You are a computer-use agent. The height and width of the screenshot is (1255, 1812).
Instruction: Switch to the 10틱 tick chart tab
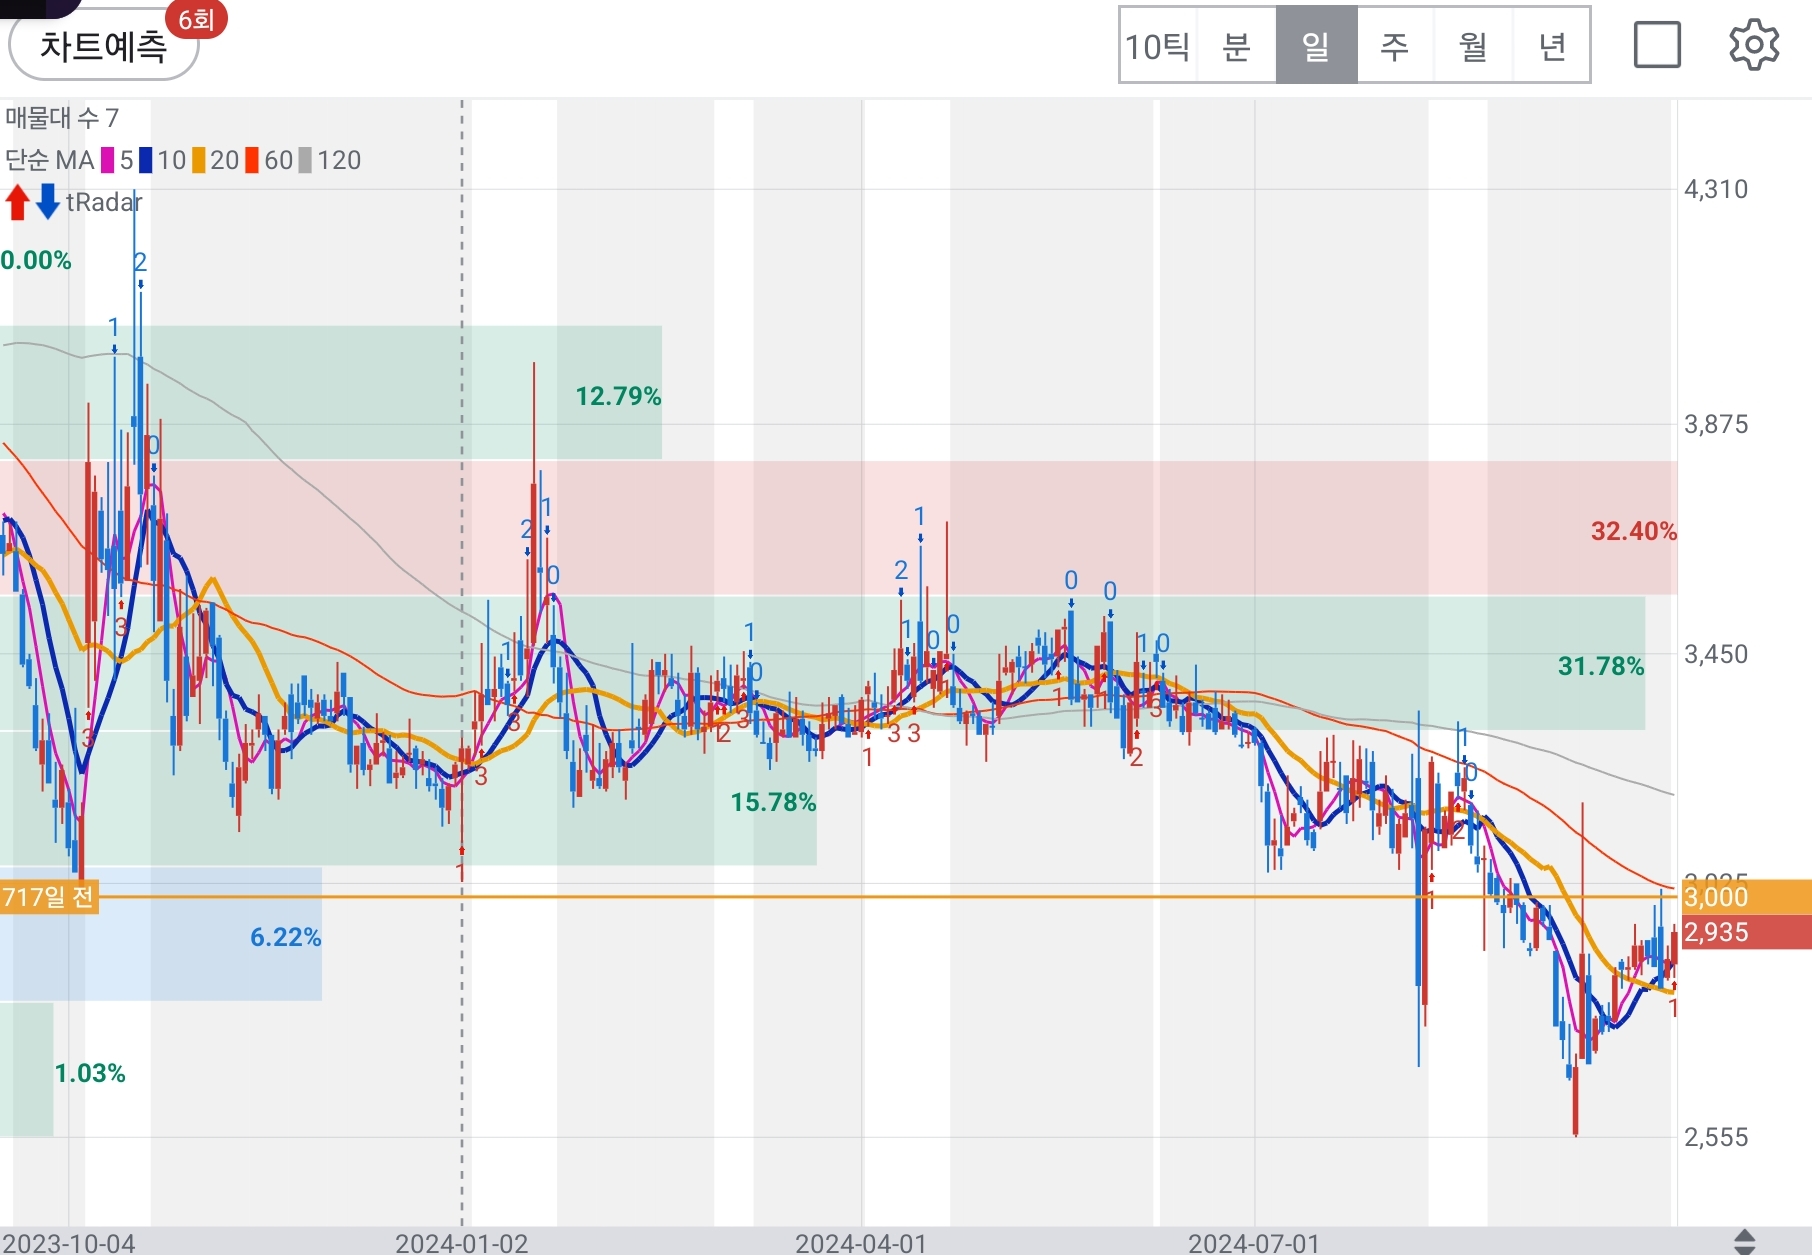click(1158, 46)
